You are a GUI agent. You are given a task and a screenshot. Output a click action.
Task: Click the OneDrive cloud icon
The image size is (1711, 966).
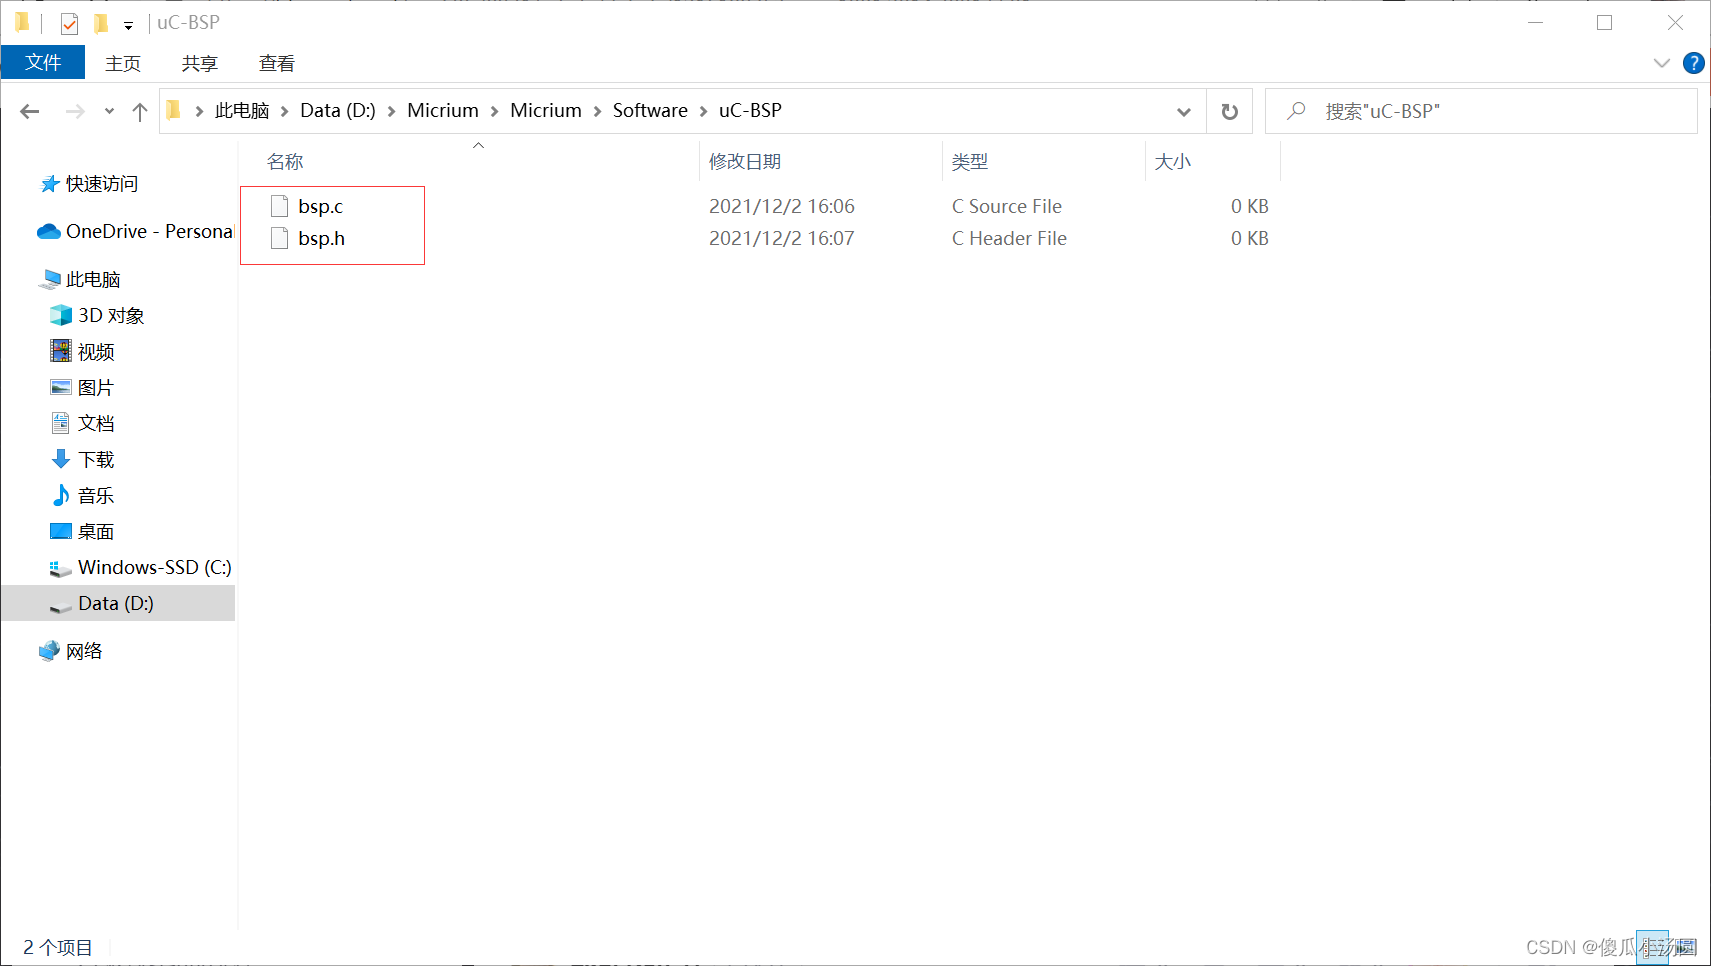click(49, 231)
